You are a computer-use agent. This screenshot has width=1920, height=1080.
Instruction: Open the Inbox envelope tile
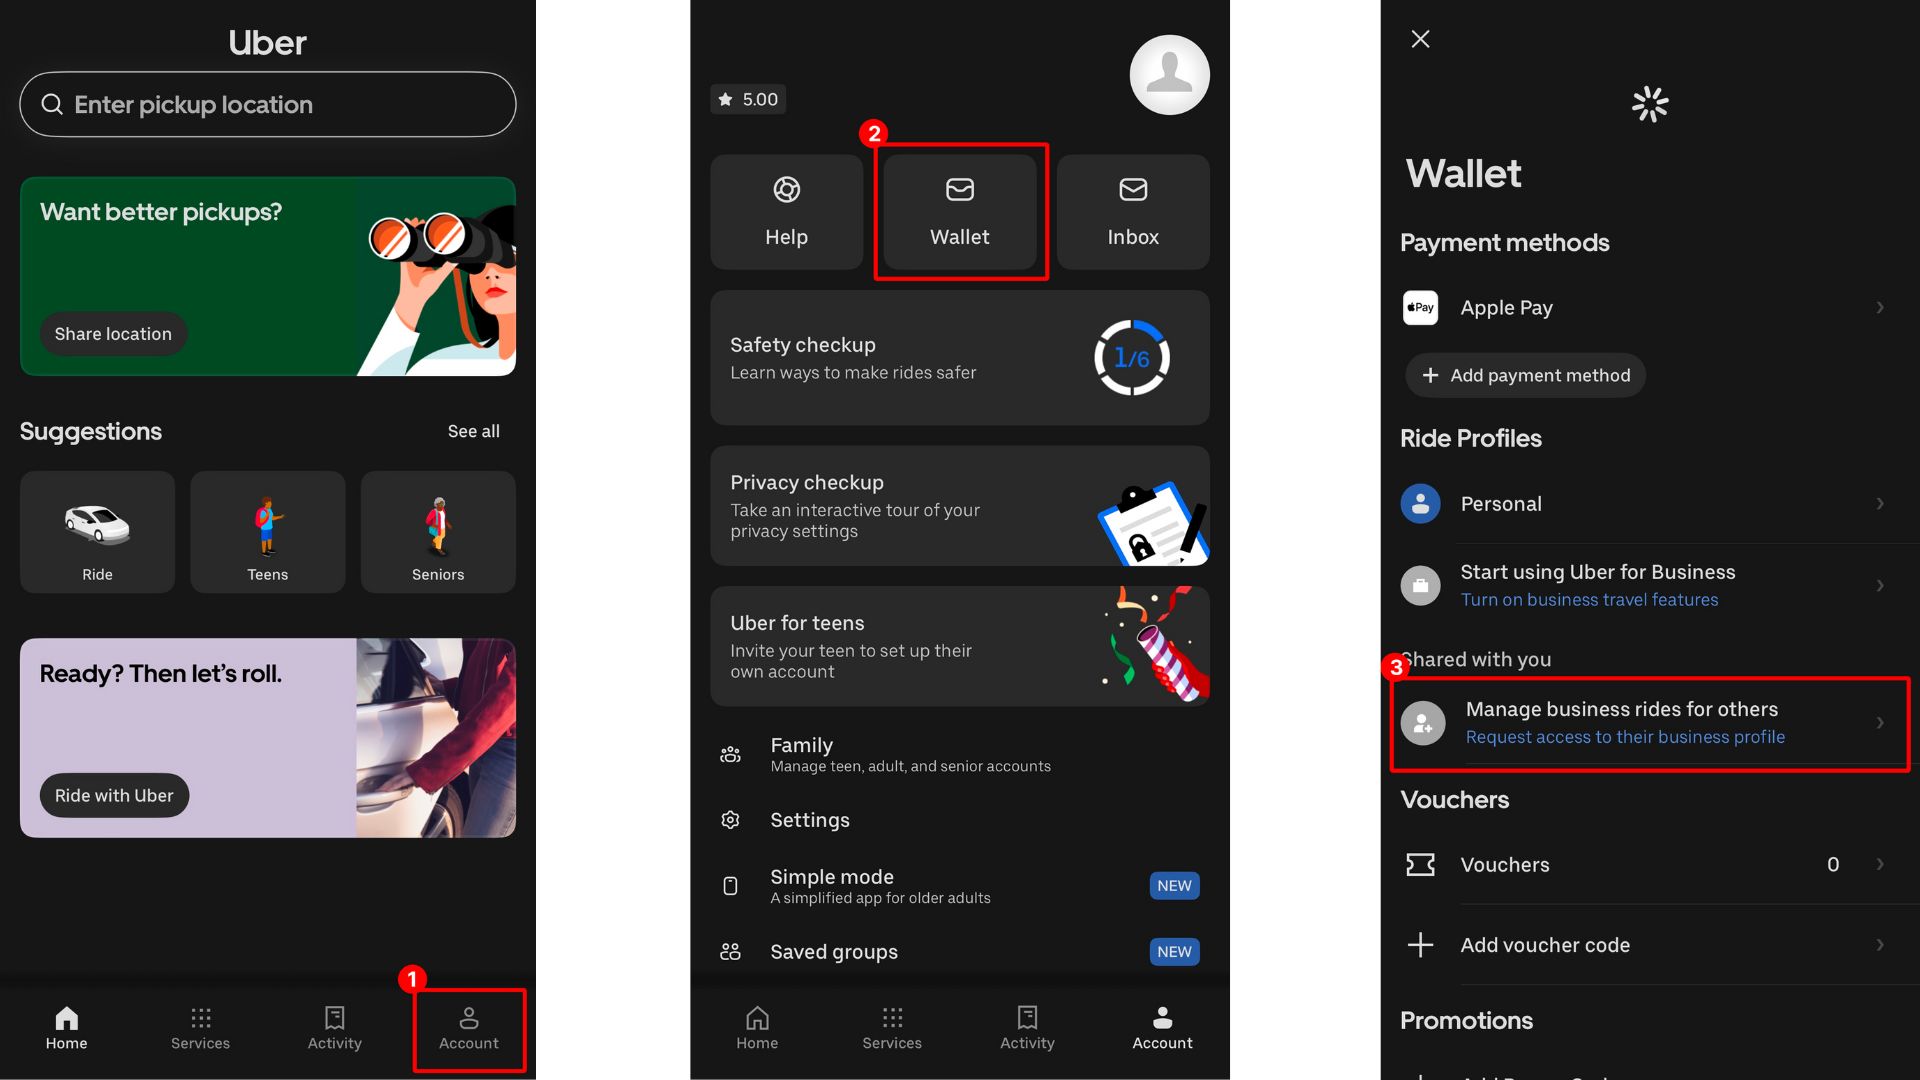tap(1132, 211)
